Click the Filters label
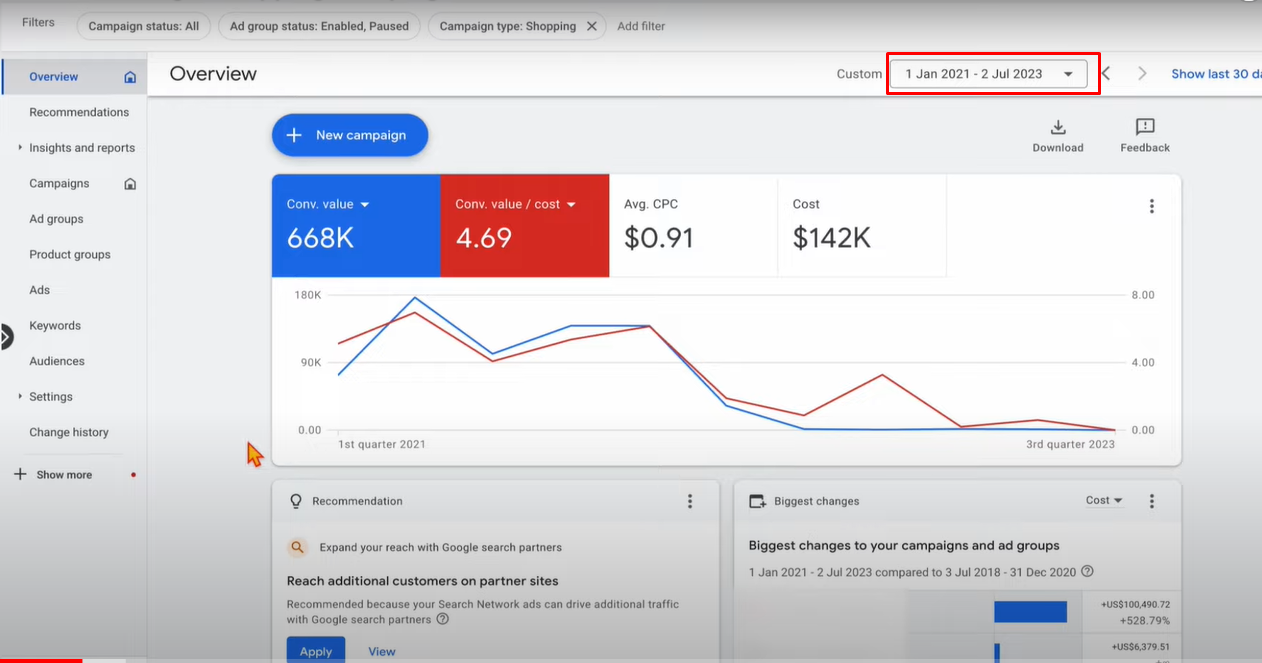The height and width of the screenshot is (663, 1262). (38, 22)
